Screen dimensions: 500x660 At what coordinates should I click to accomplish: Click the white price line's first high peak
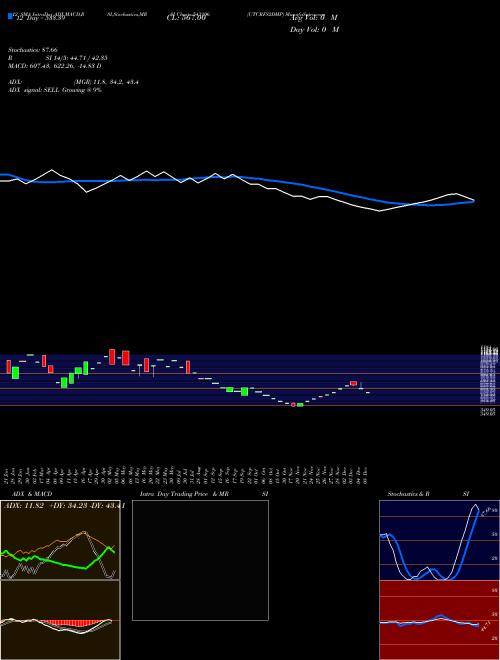point(52,170)
